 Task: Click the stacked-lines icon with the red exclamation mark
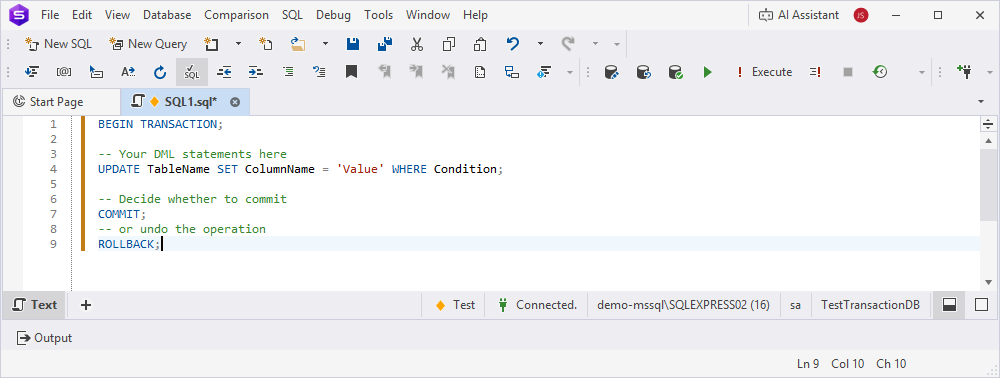815,72
